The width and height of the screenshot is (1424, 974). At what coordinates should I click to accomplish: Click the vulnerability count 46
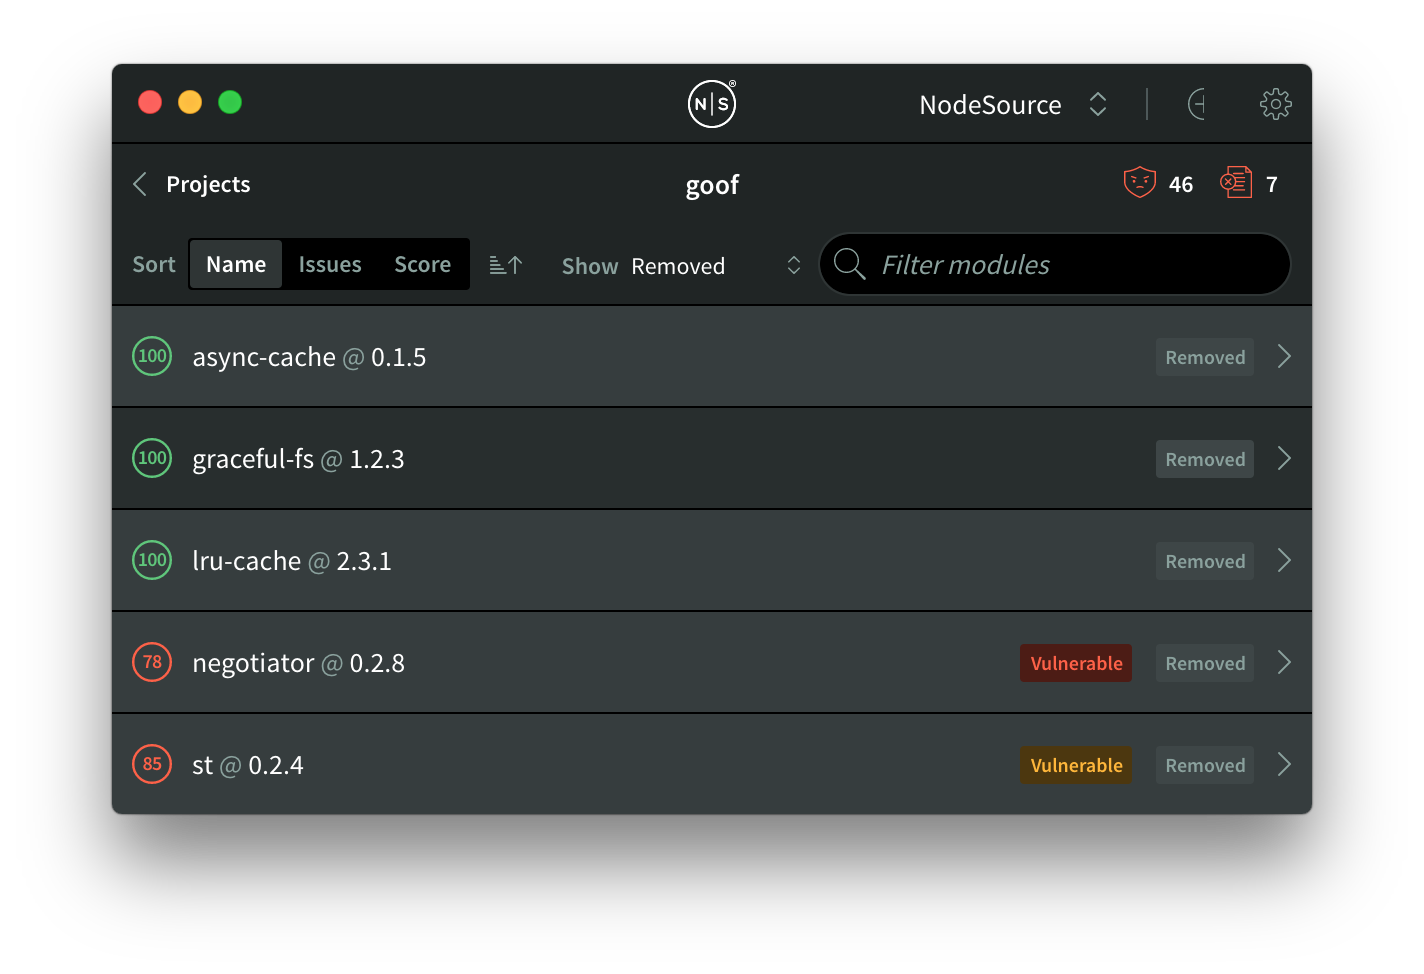1181,184
